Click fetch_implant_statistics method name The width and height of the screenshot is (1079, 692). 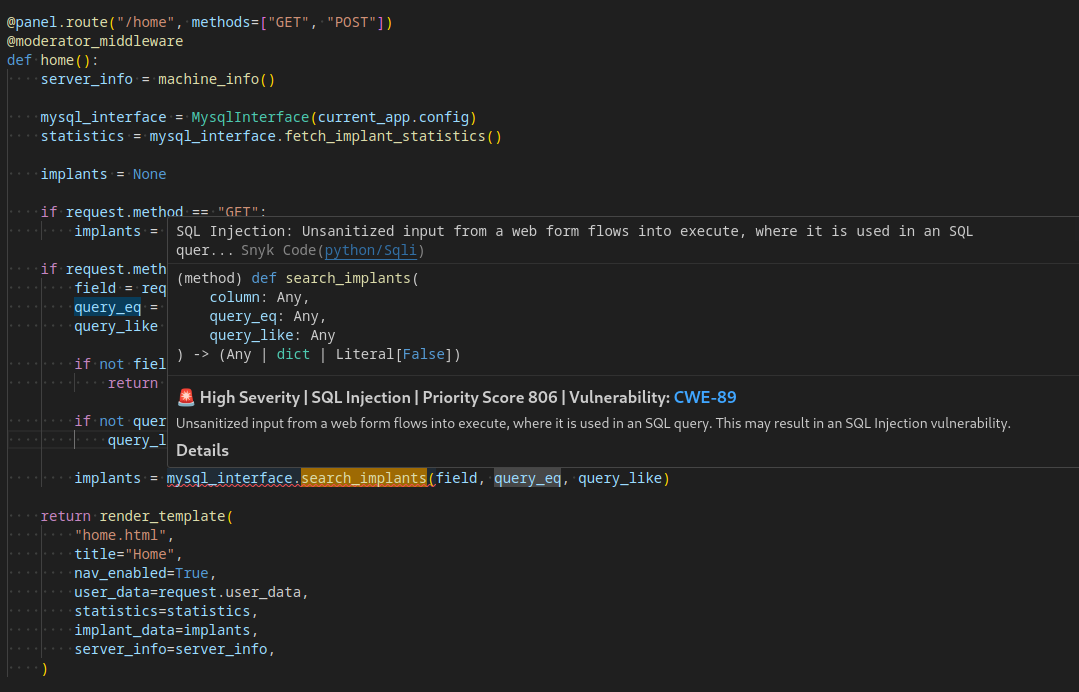coord(385,136)
